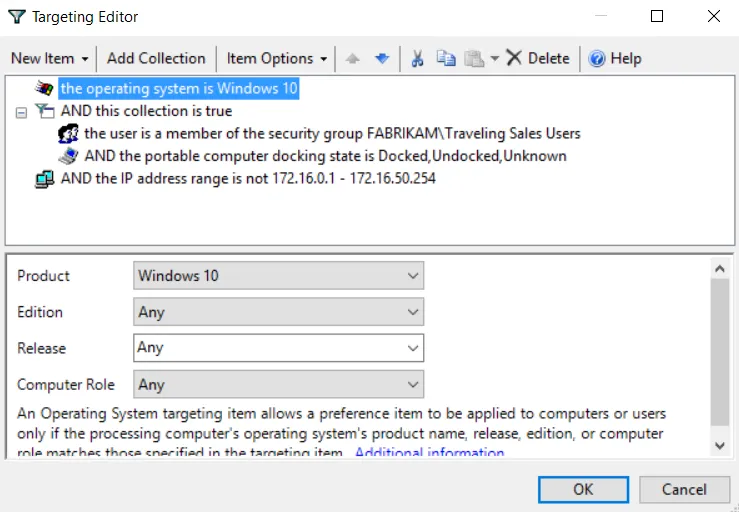
Task: Click the Move Up arrow icon
Action: point(353,59)
